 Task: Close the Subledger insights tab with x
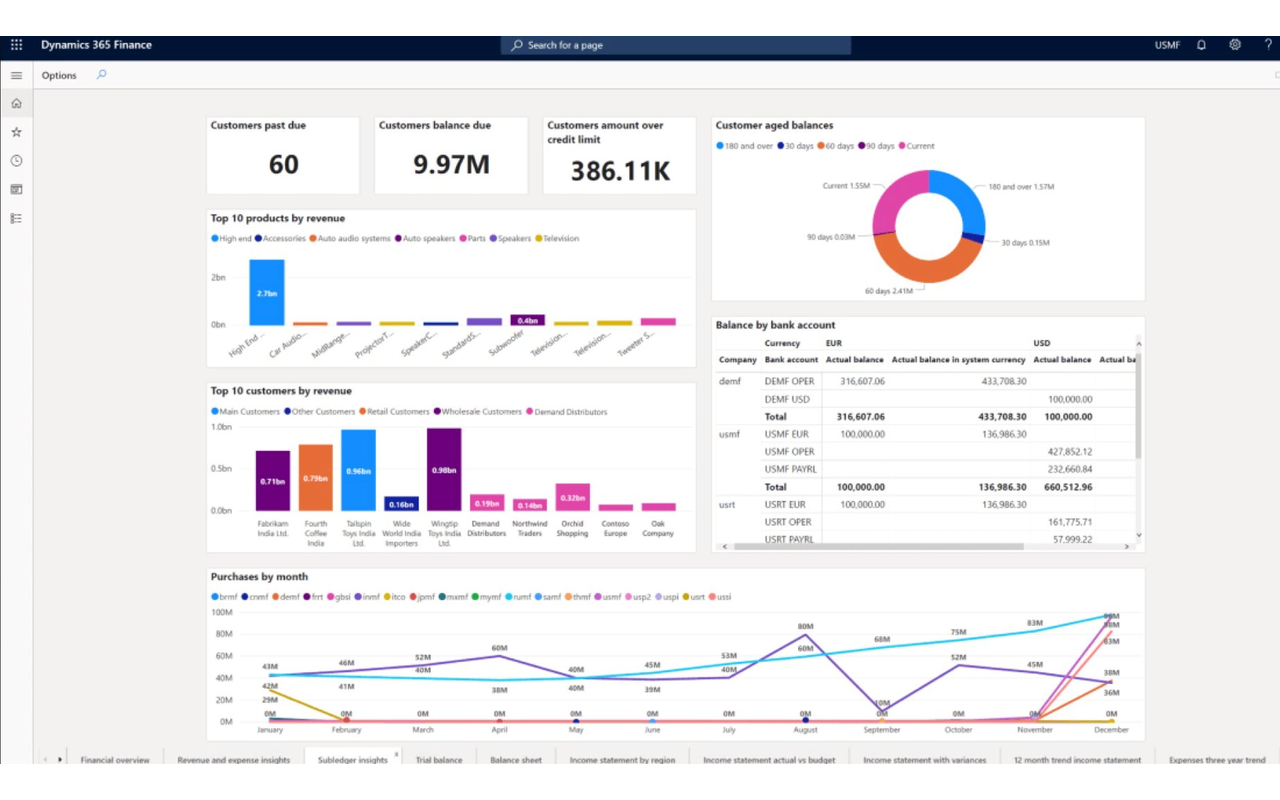tap(396, 754)
